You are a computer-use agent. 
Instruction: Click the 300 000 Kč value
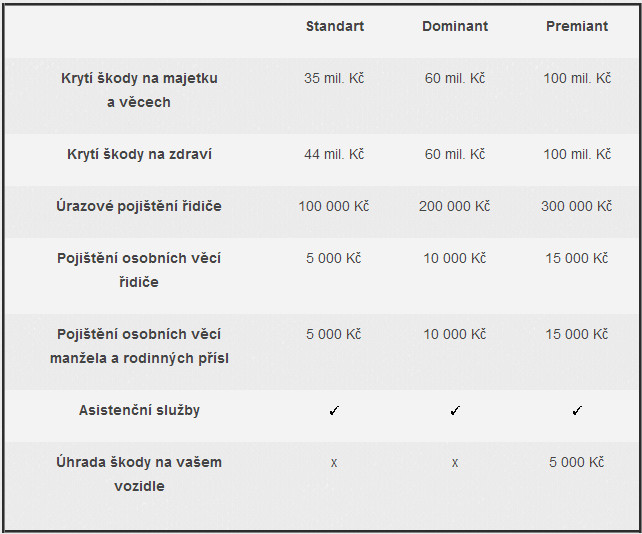click(576, 206)
